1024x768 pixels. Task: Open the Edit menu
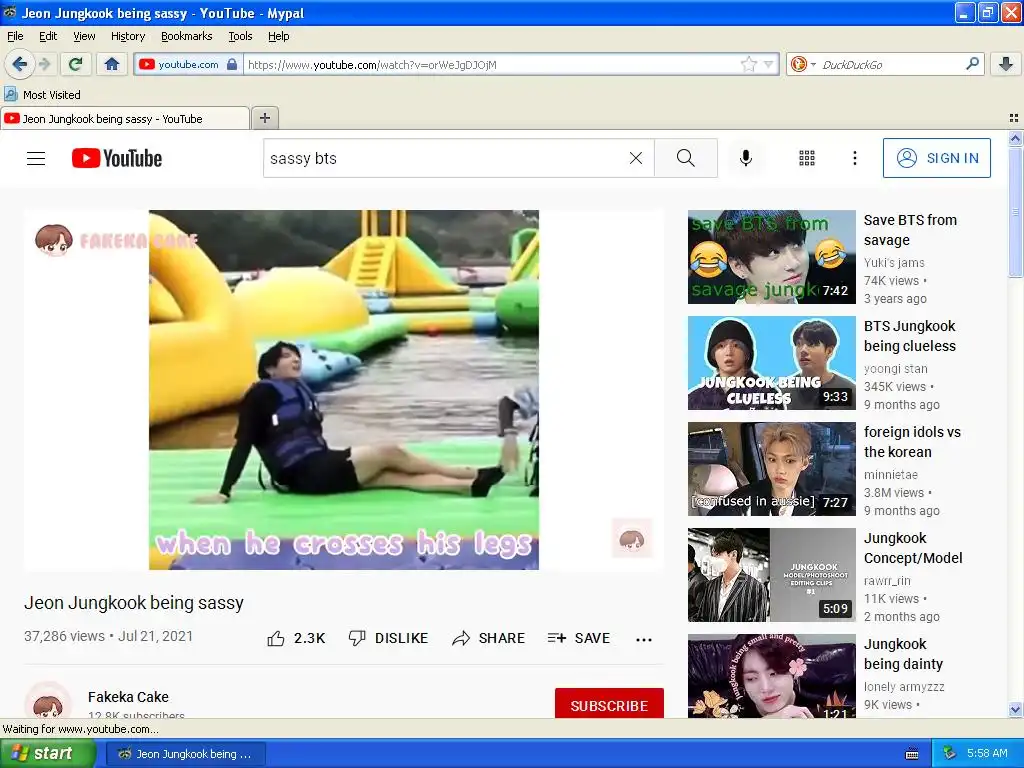pos(48,36)
